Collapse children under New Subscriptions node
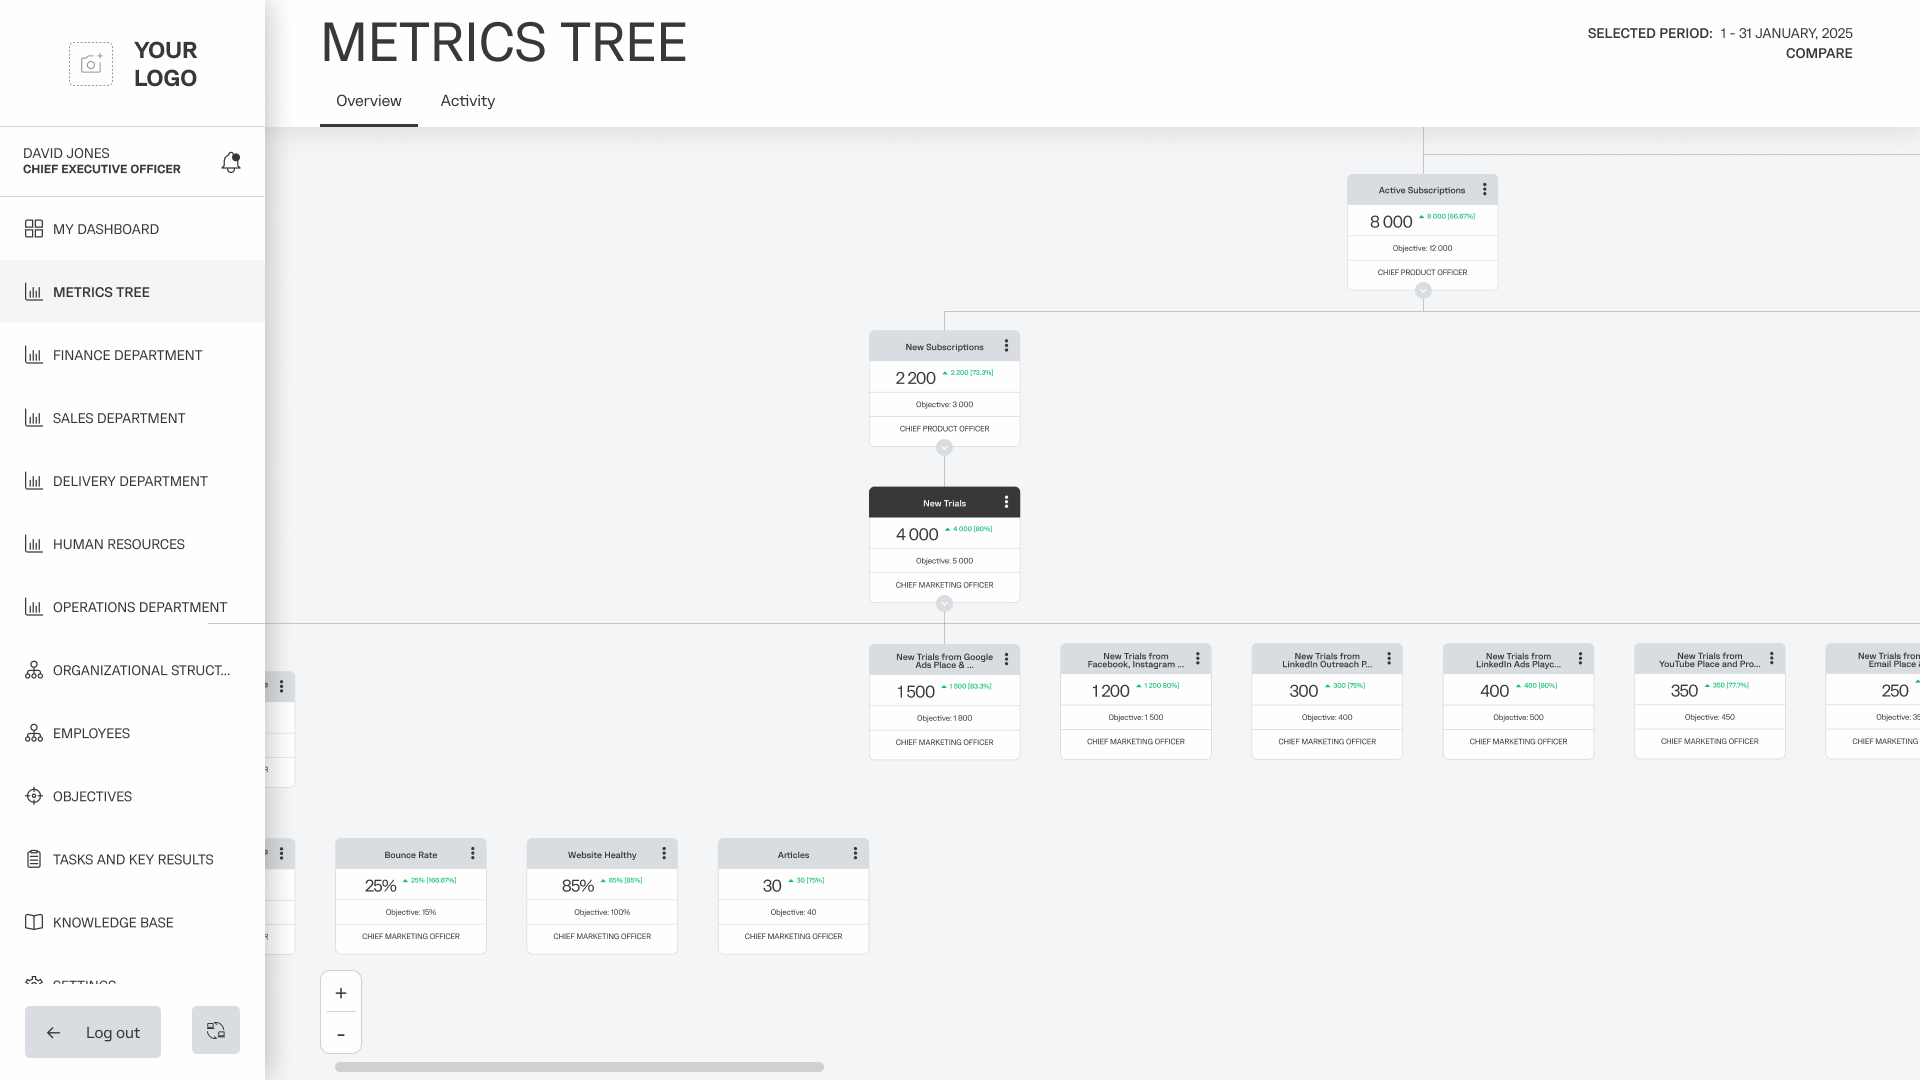 tap(944, 447)
